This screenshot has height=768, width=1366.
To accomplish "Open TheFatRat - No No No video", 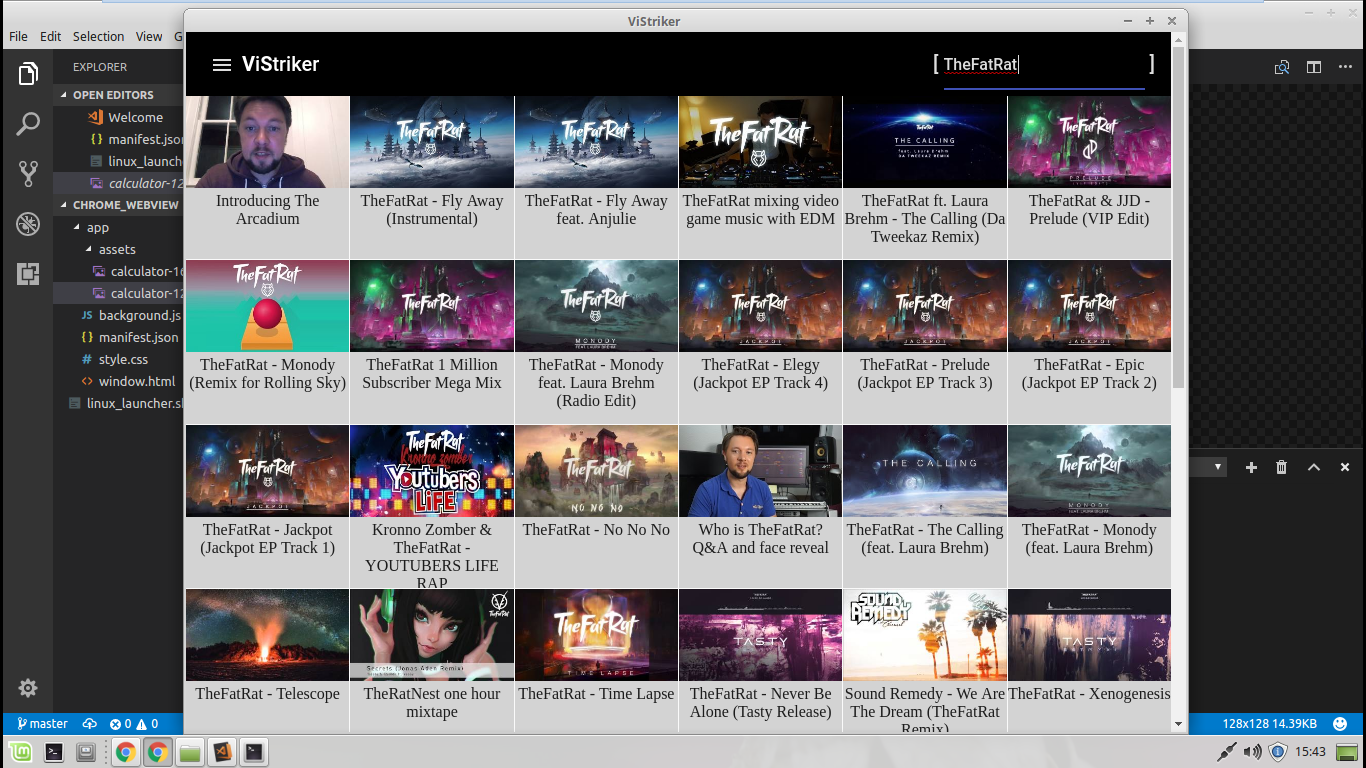I will [x=596, y=471].
